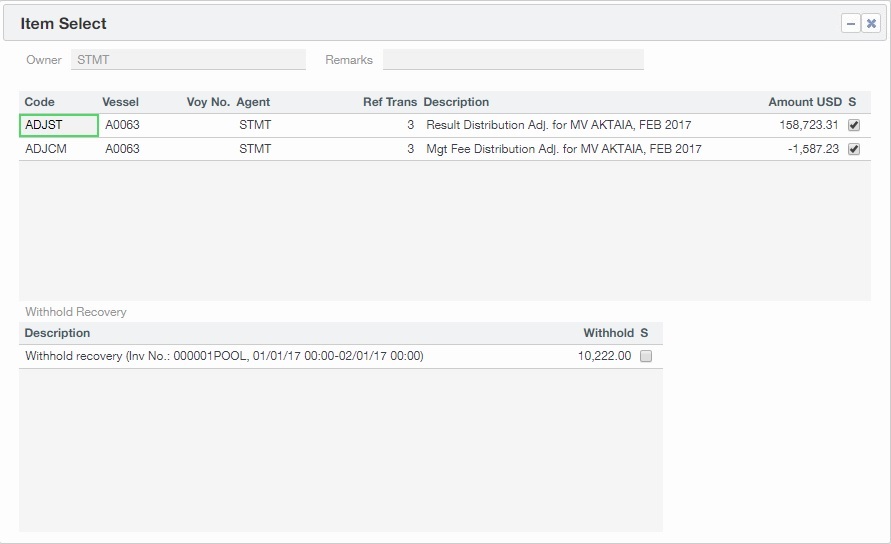Click the Withhold Recovery section label
Screen dimensions: 891x544
(76, 312)
